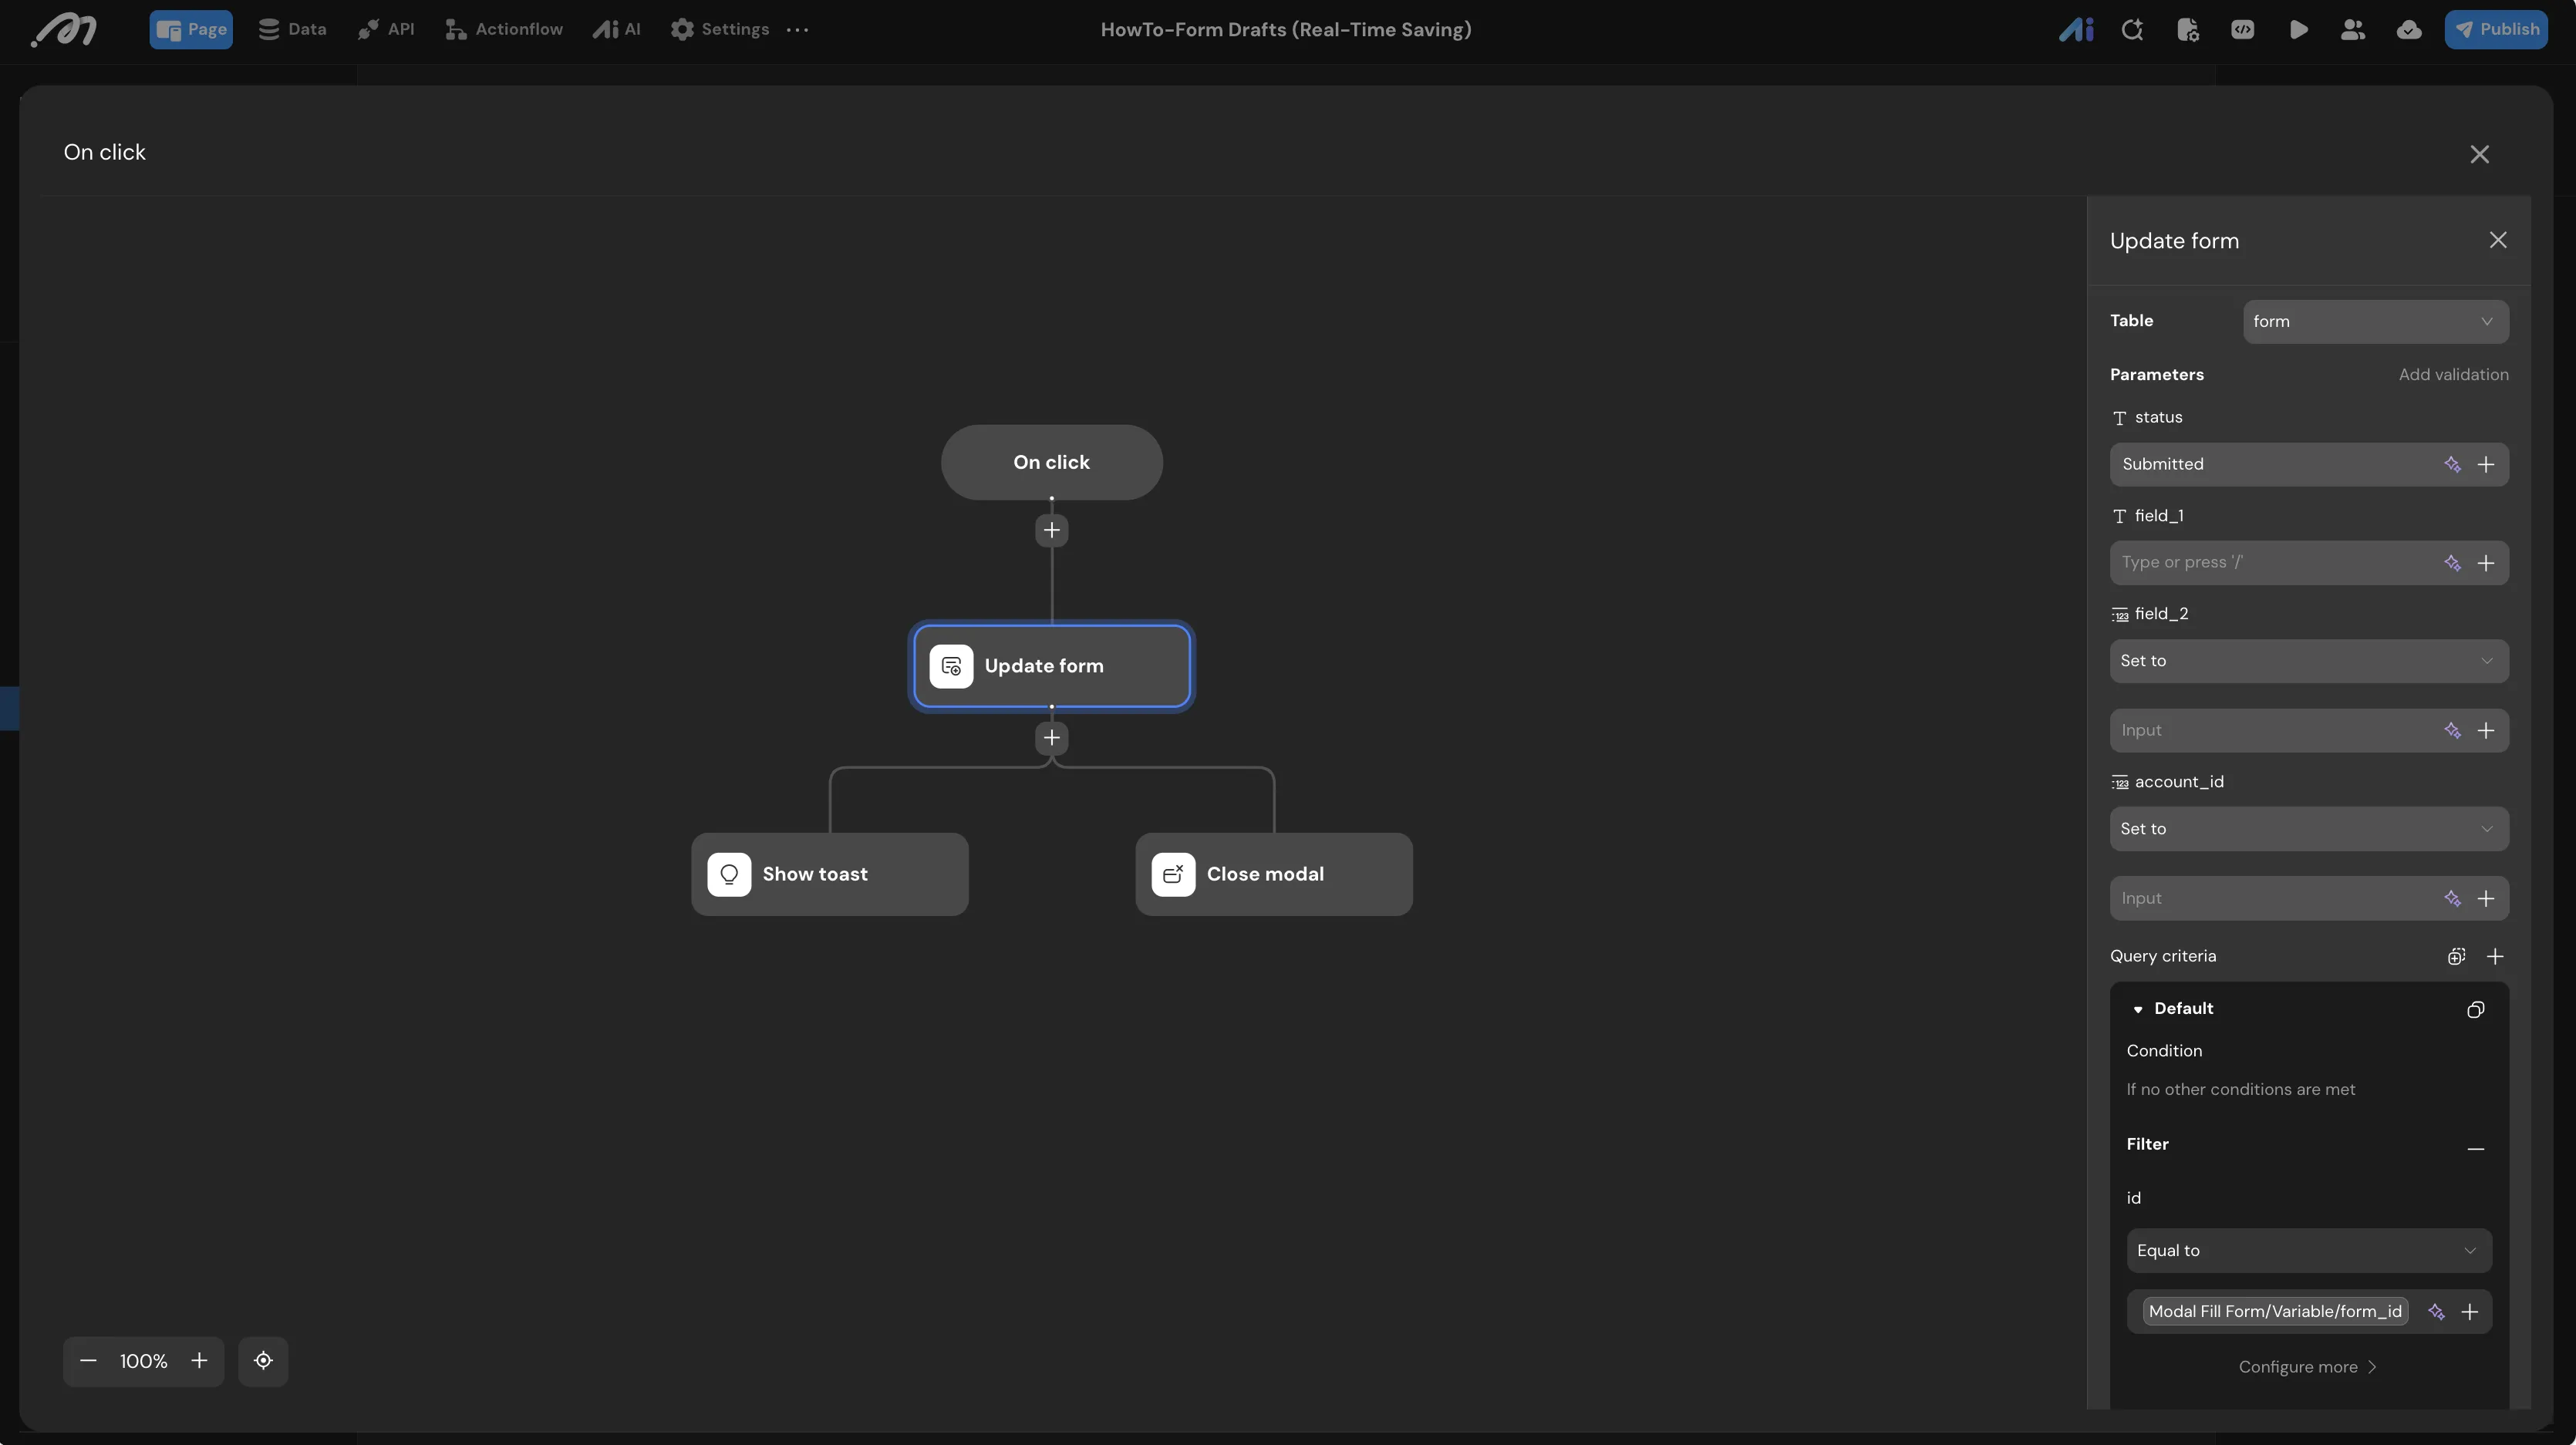
Task: Zoom out the canvas with minus button
Action: click(88, 1361)
